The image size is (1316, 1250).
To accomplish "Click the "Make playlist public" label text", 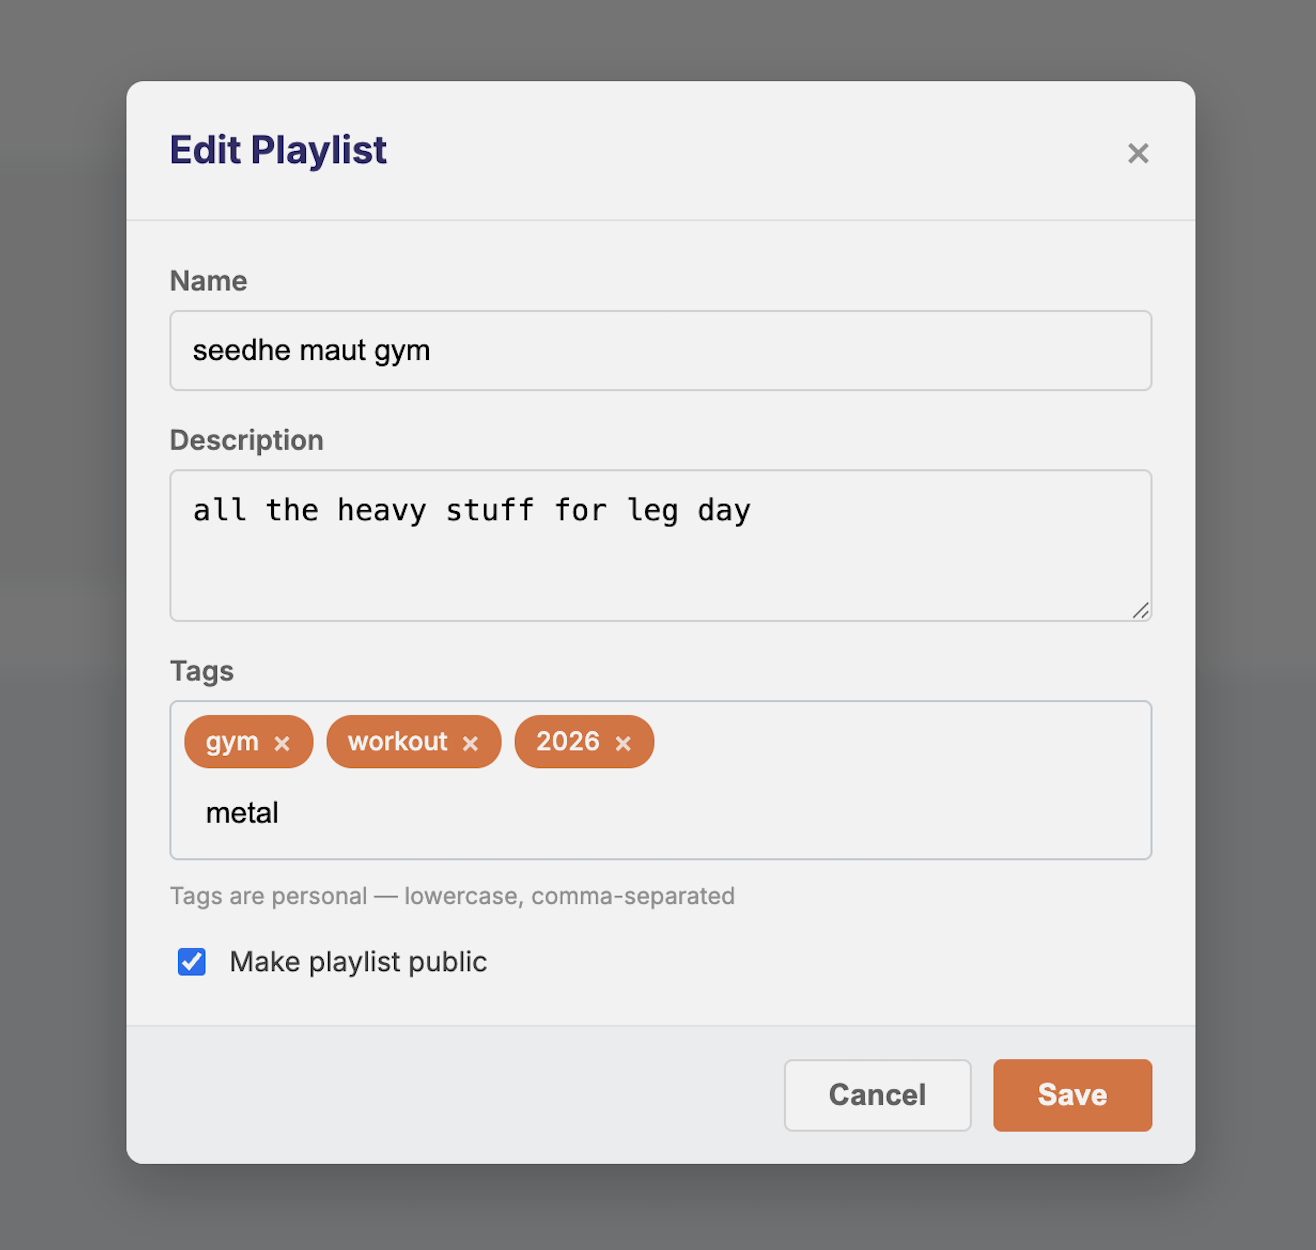I will tap(358, 962).
